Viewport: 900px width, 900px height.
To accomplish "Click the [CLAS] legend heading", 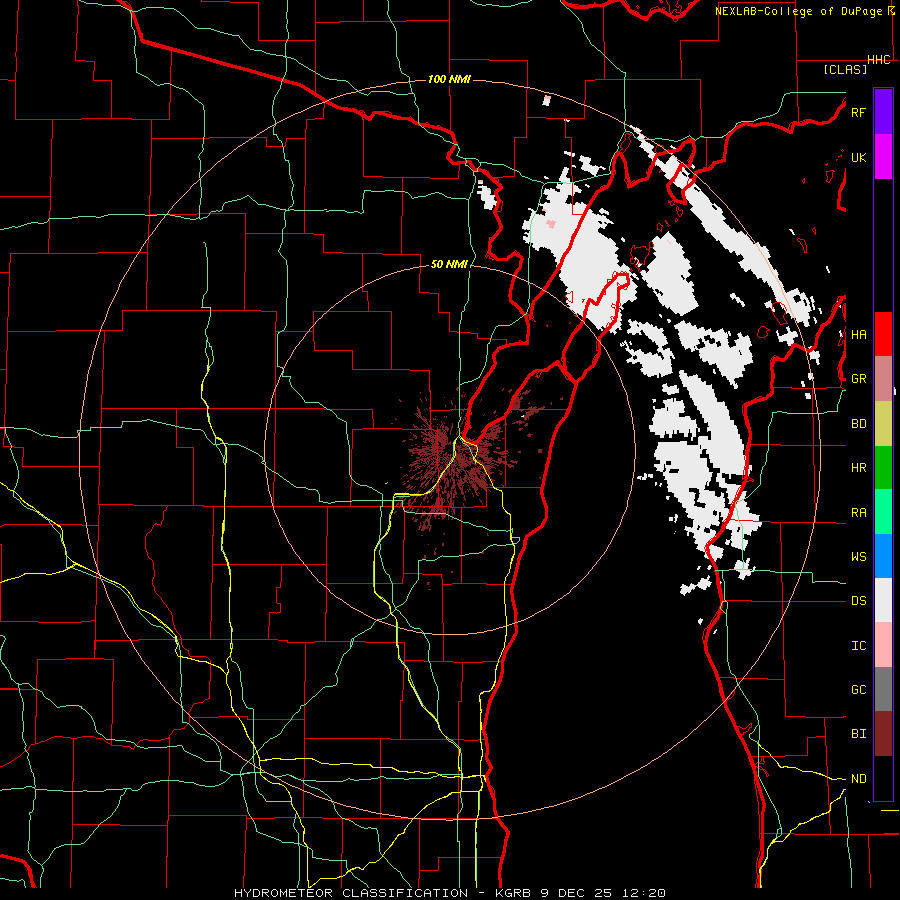I will point(845,69).
